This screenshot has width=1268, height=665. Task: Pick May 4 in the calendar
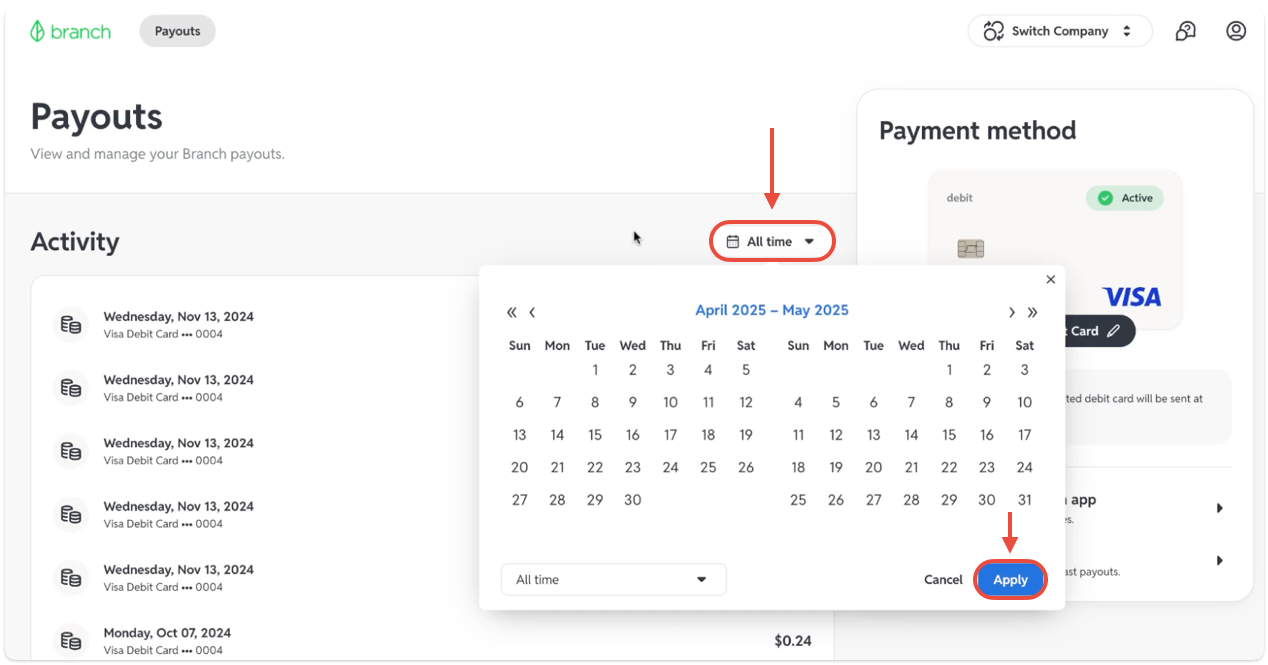coord(798,403)
